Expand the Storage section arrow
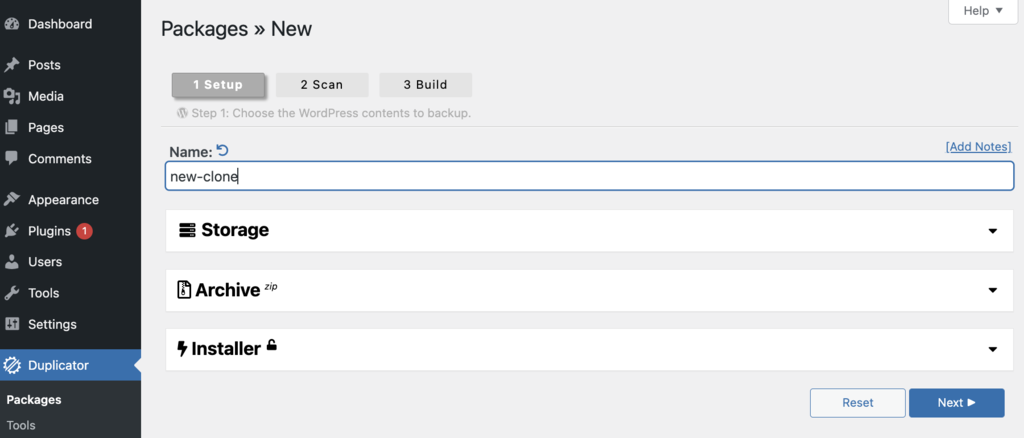The image size is (1024, 438). 992,231
